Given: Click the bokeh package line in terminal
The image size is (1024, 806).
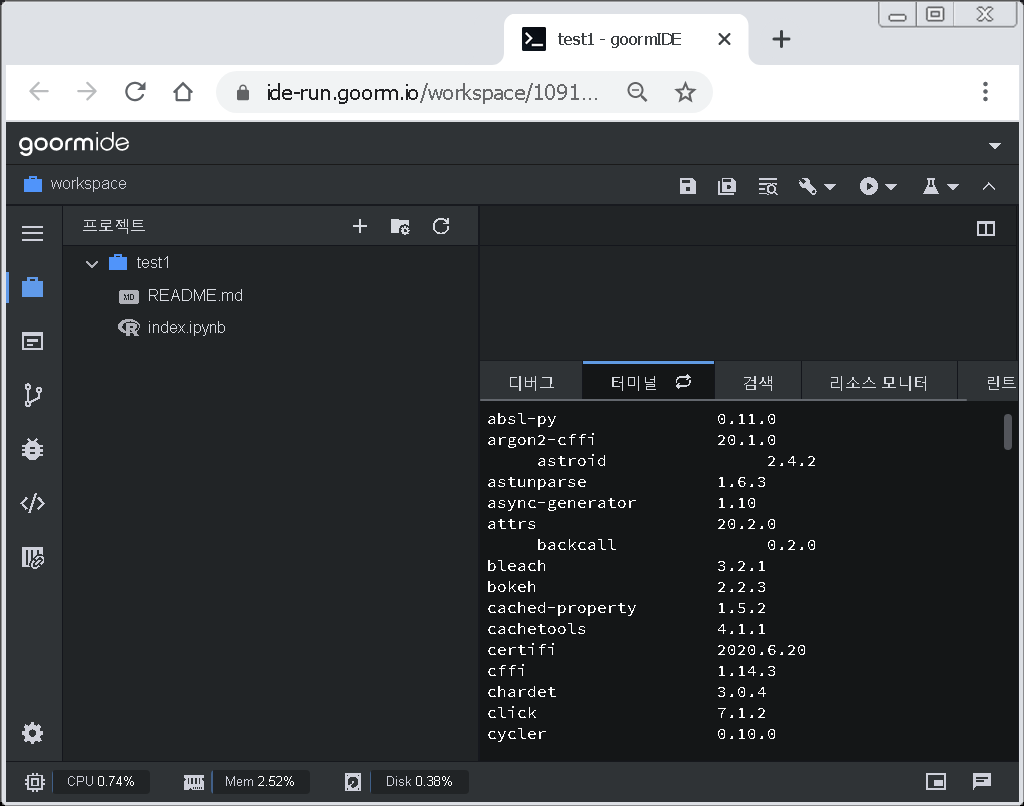Looking at the screenshot, I should 626,587.
